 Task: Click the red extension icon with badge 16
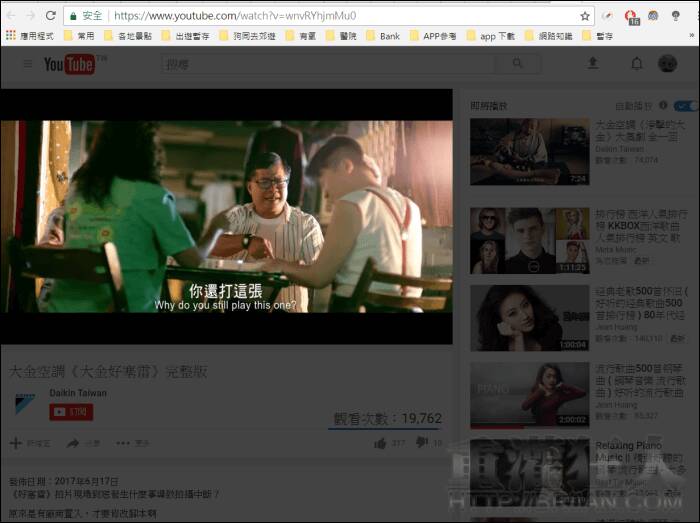click(631, 17)
